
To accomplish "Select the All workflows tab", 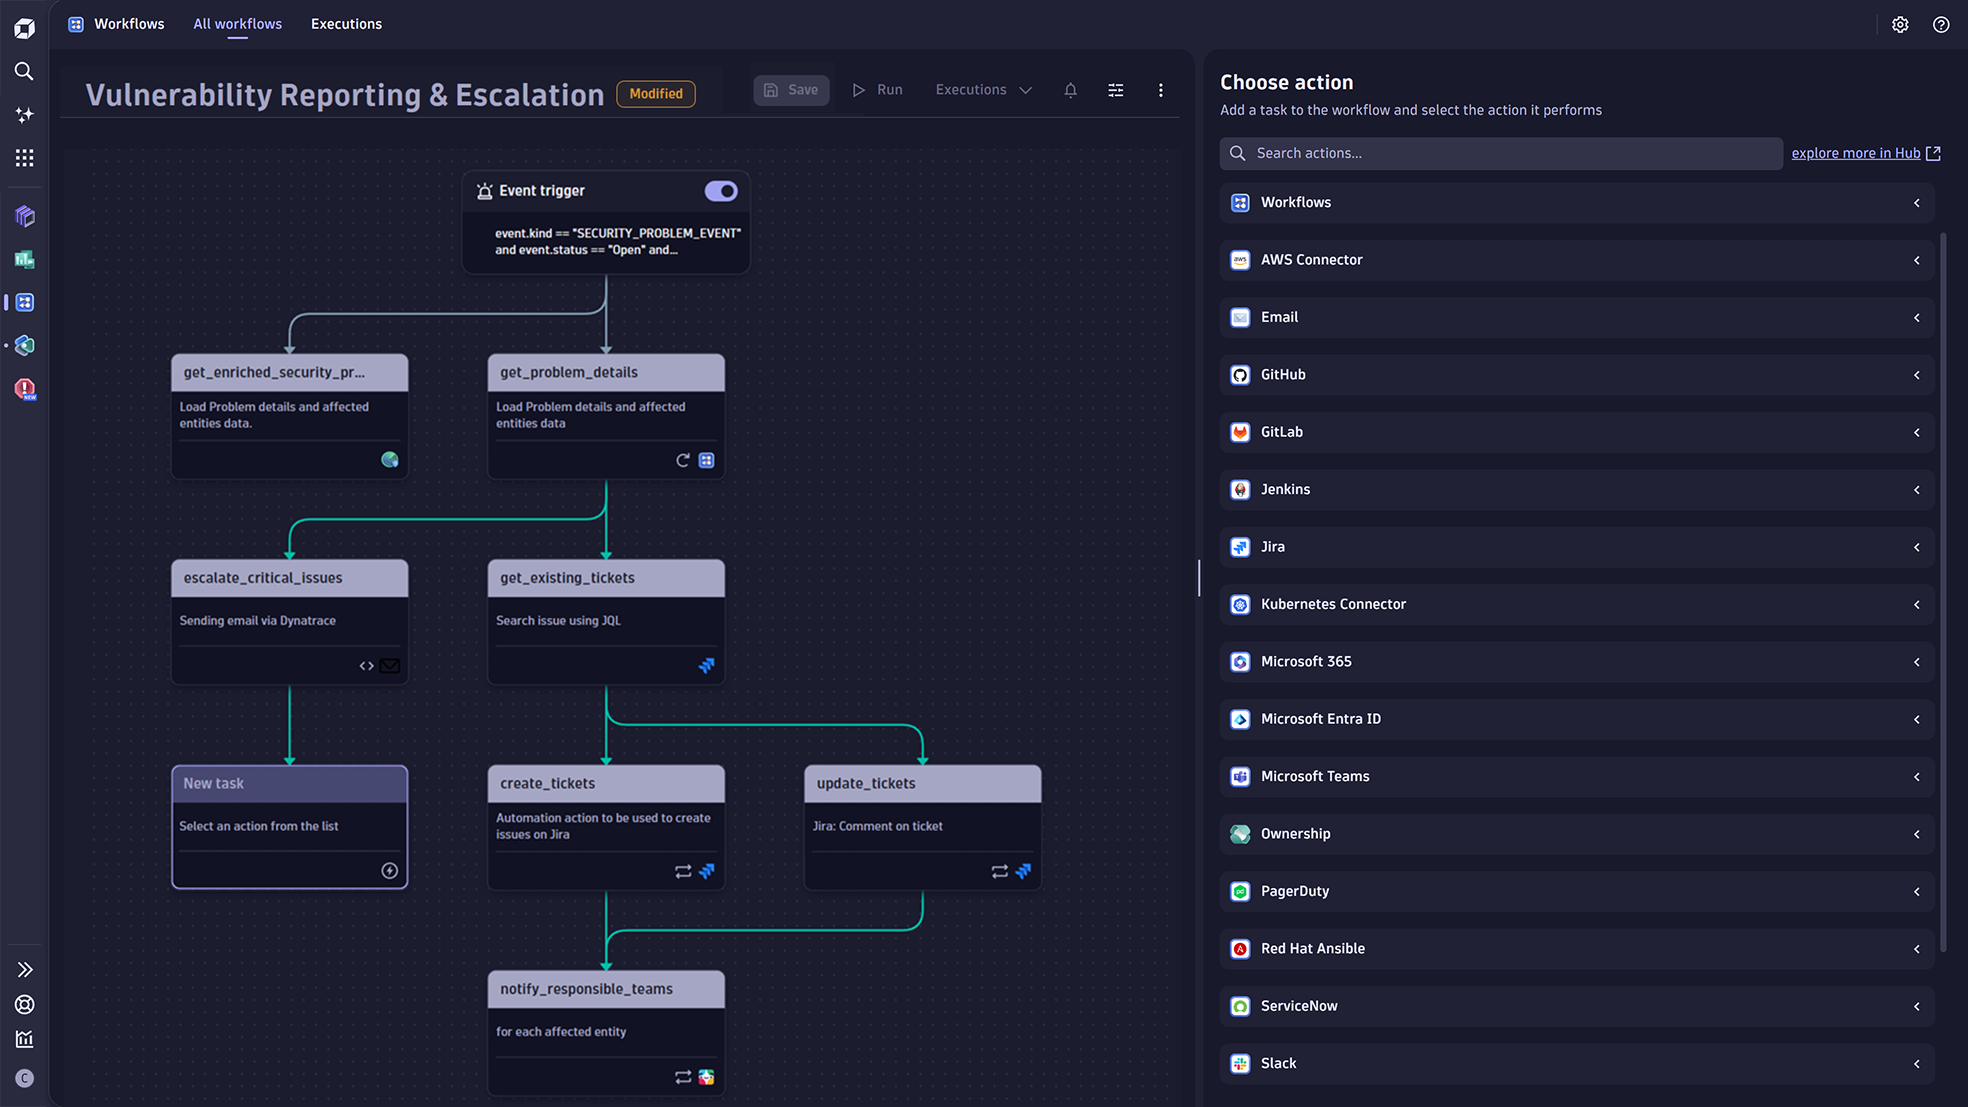I will [x=237, y=24].
